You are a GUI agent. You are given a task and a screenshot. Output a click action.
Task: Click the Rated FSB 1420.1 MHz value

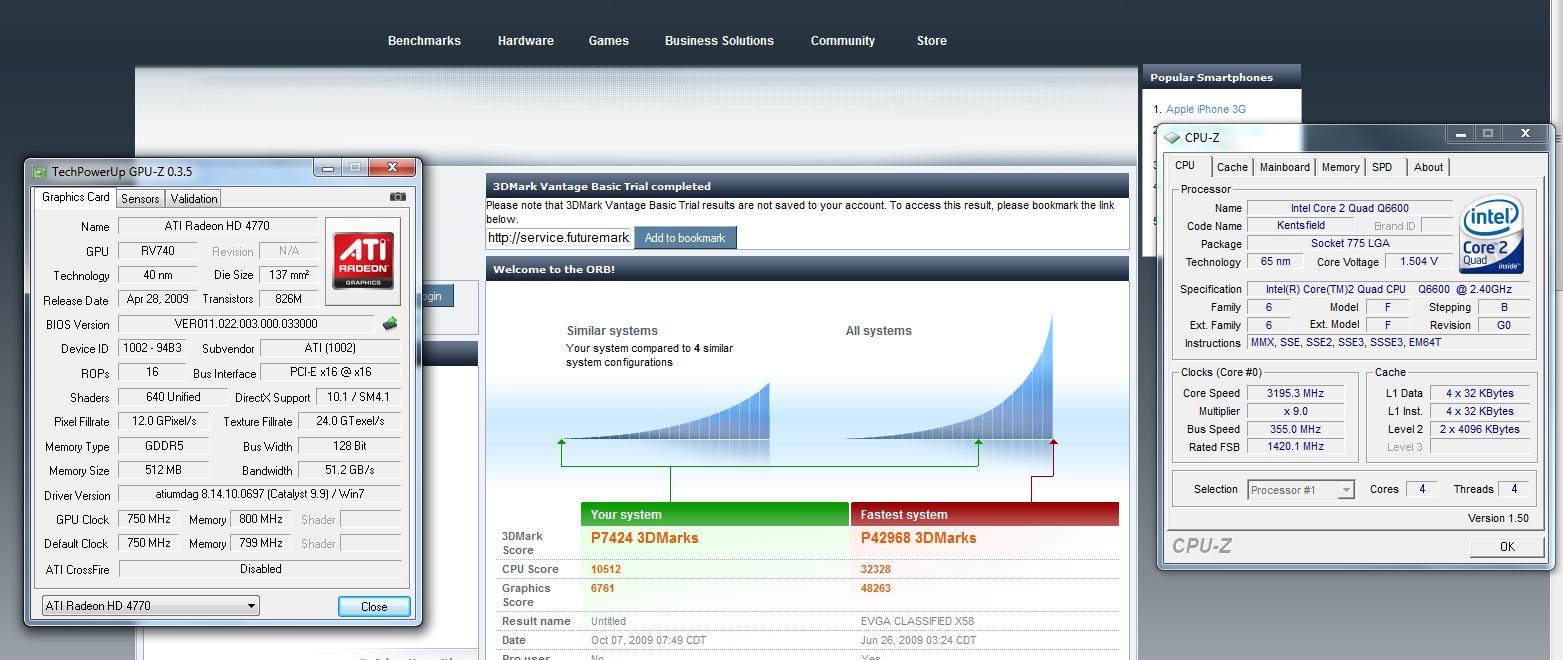(x=1295, y=447)
